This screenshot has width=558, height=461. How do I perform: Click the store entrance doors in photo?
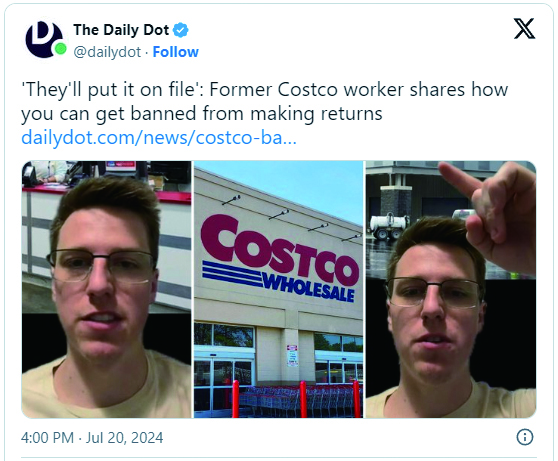[223, 384]
